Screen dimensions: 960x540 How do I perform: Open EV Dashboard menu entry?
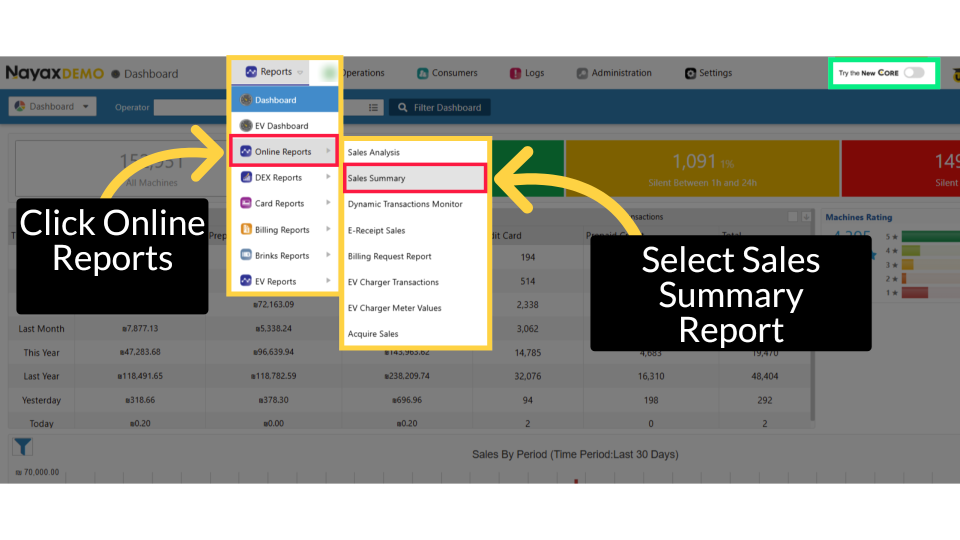point(285,126)
